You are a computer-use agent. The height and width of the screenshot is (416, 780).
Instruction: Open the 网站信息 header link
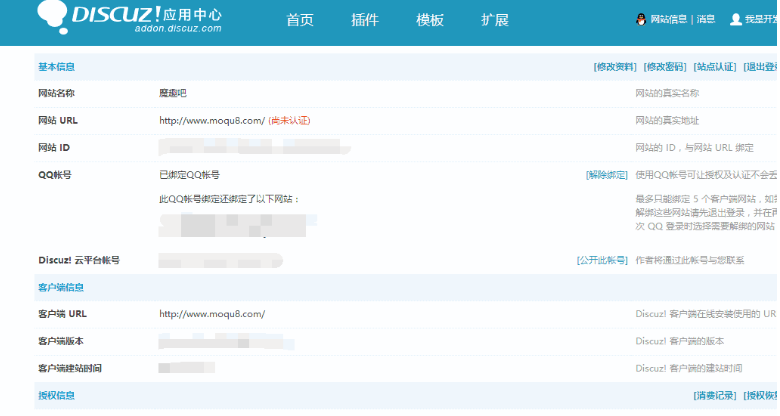point(669,19)
